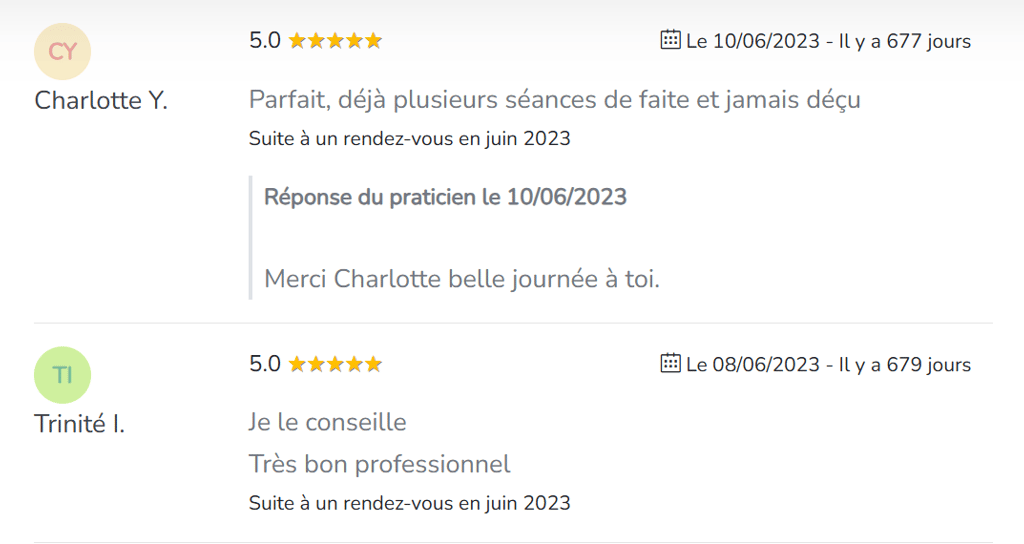Click calendar icon beside 10/06/2023 date

[x=671, y=40]
